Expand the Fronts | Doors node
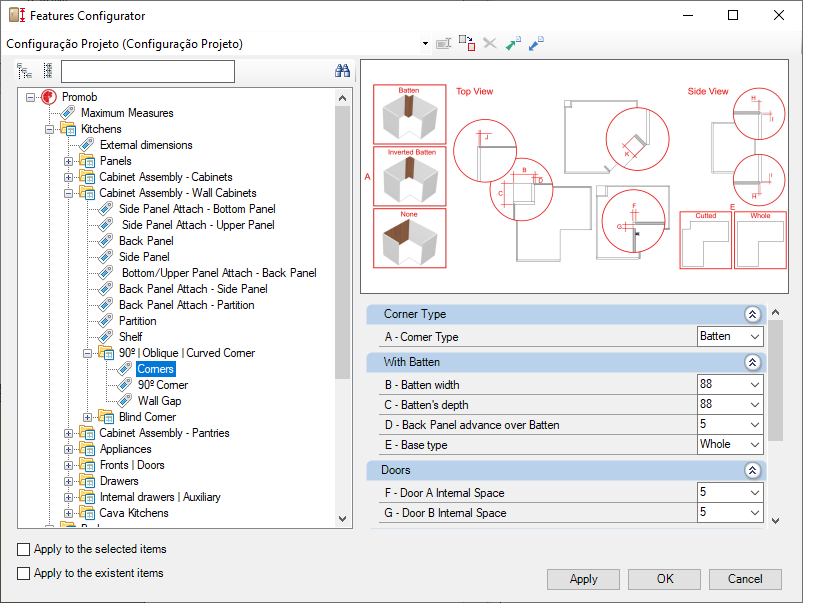The height and width of the screenshot is (615, 814). coord(69,466)
